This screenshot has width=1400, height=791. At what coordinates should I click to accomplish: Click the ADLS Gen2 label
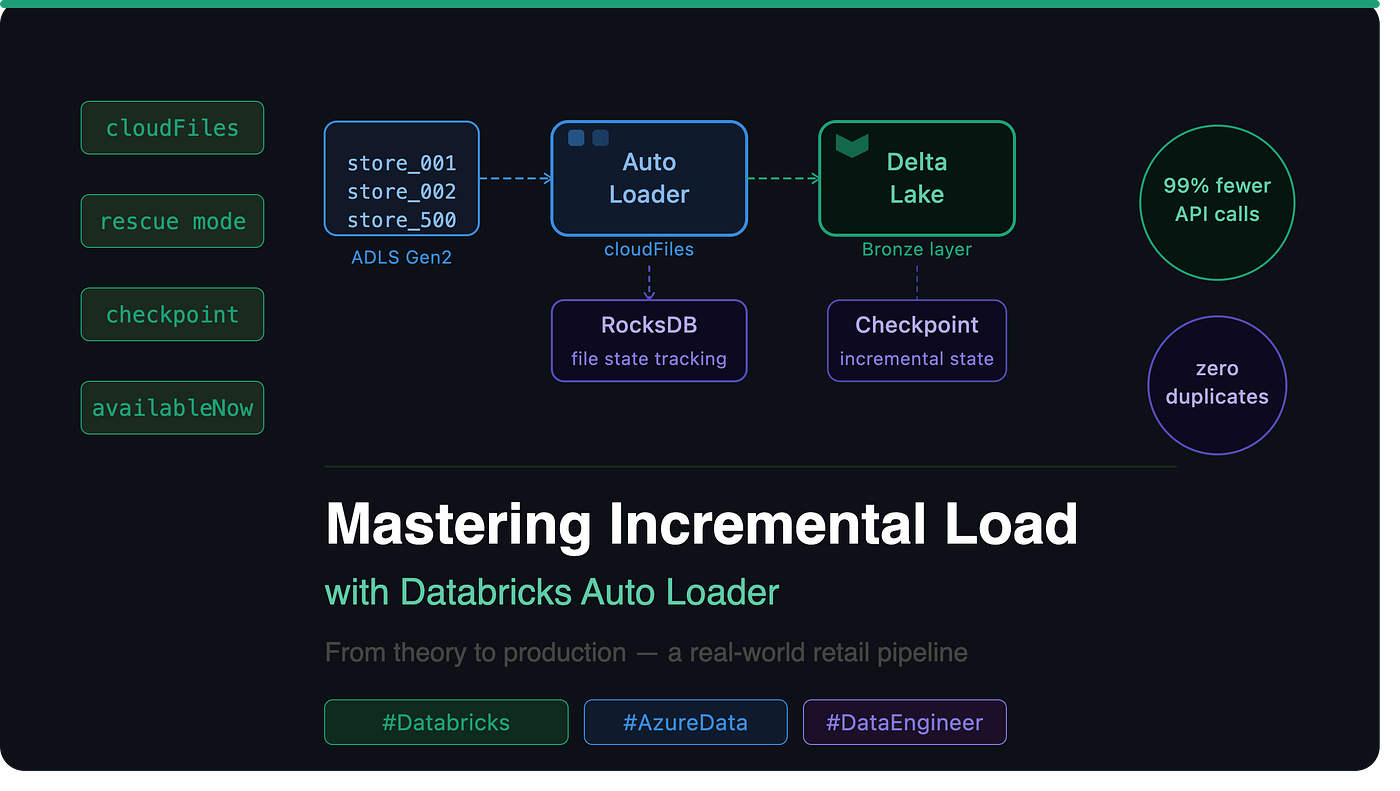(x=402, y=258)
